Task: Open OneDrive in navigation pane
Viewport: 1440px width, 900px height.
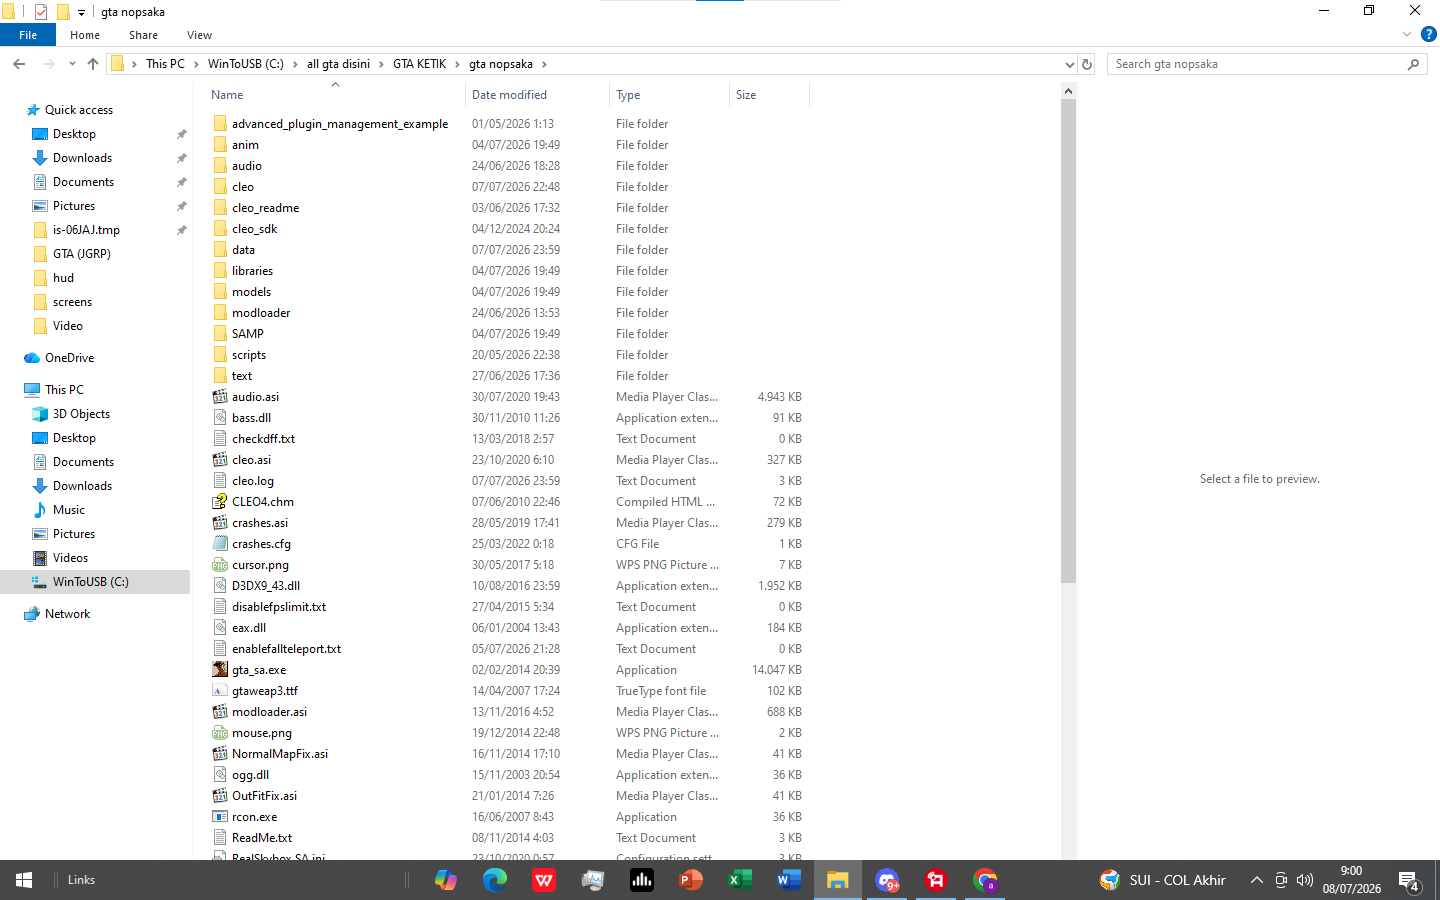Action: [69, 358]
